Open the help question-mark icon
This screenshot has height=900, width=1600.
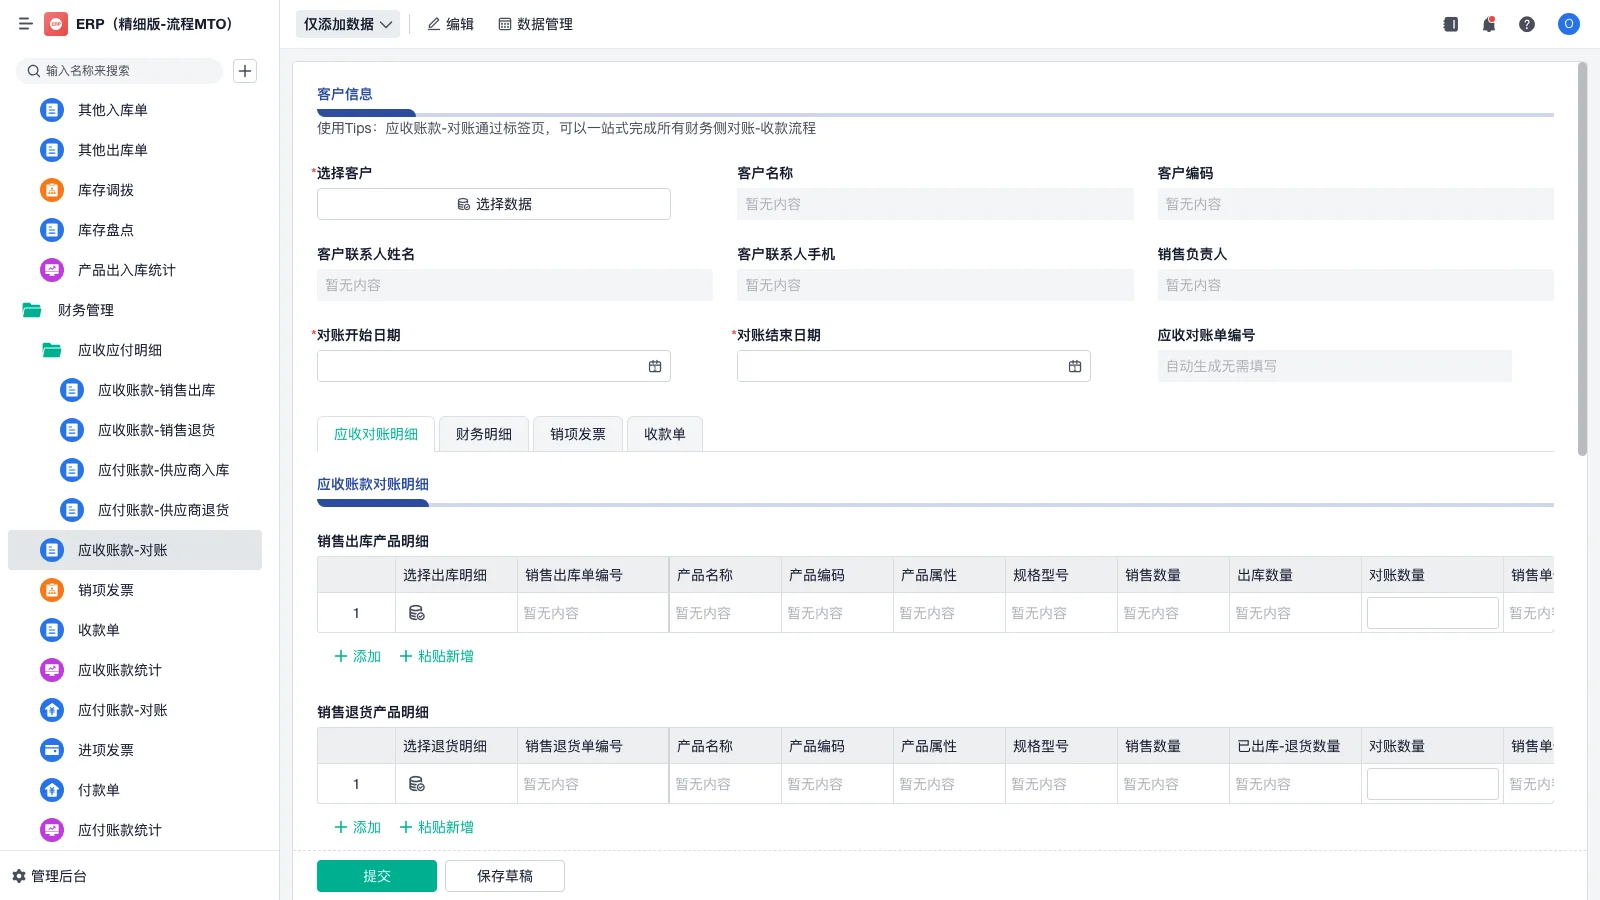(x=1527, y=24)
